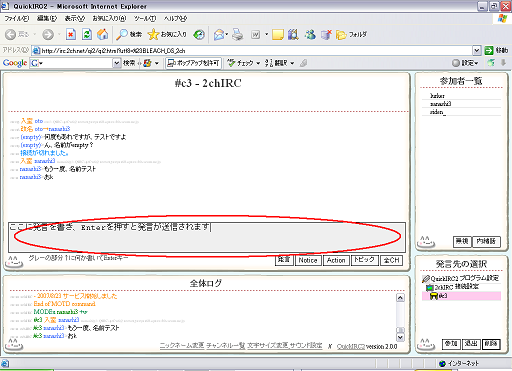512x371 pixels.
Task: Click the Refresh page icon
Action: [x=87, y=34]
